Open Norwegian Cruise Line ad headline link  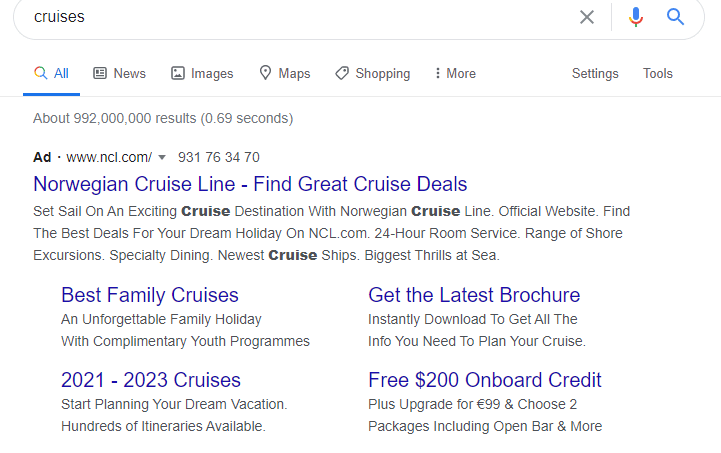(250, 184)
